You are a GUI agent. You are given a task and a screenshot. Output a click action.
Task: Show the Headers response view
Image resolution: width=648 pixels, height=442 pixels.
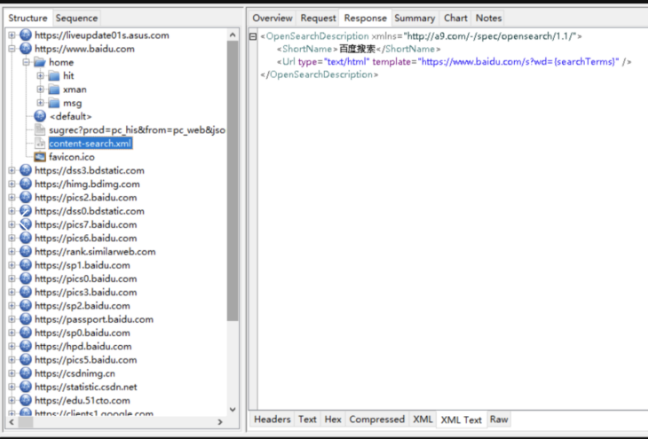(272, 419)
